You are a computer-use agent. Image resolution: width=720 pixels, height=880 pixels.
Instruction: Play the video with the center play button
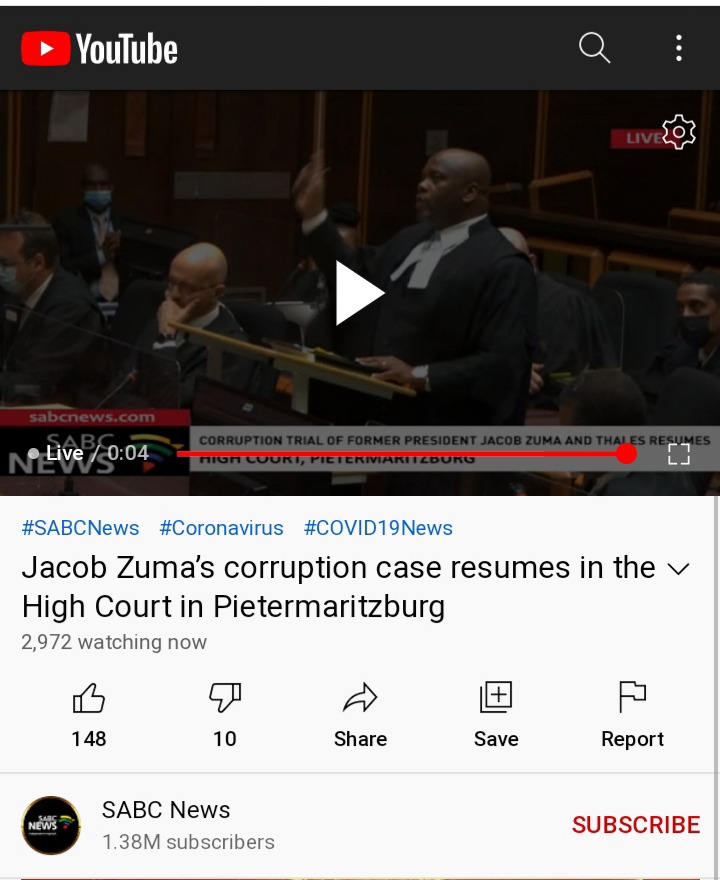click(360, 293)
